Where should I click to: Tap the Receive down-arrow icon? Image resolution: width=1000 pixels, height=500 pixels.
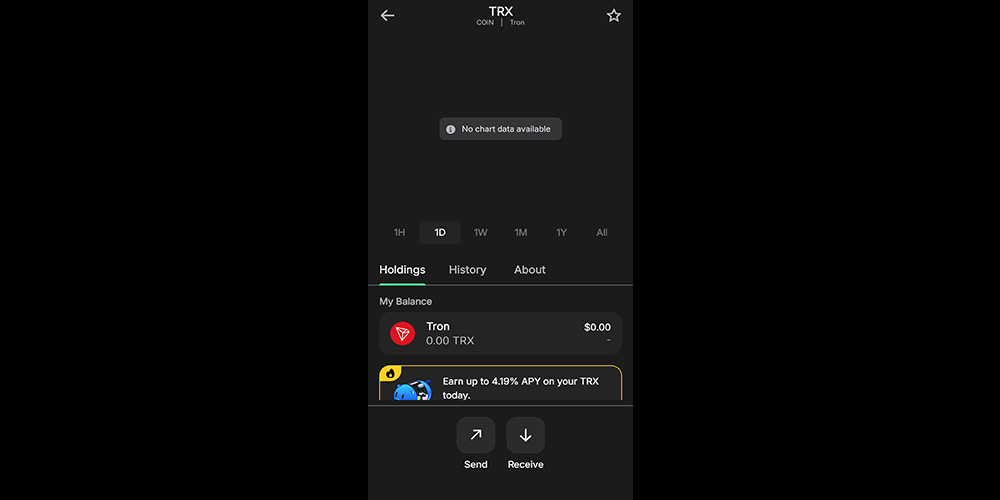coord(526,435)
